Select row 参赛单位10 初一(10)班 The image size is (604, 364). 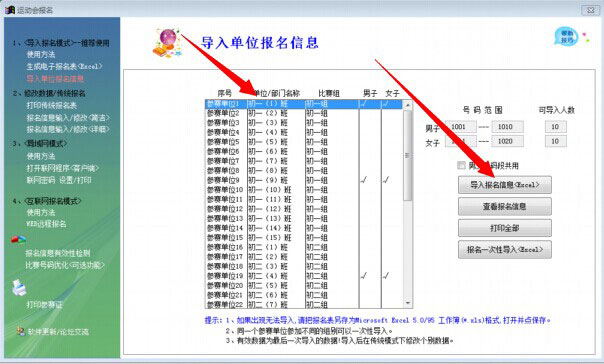(x=304, y=190)
